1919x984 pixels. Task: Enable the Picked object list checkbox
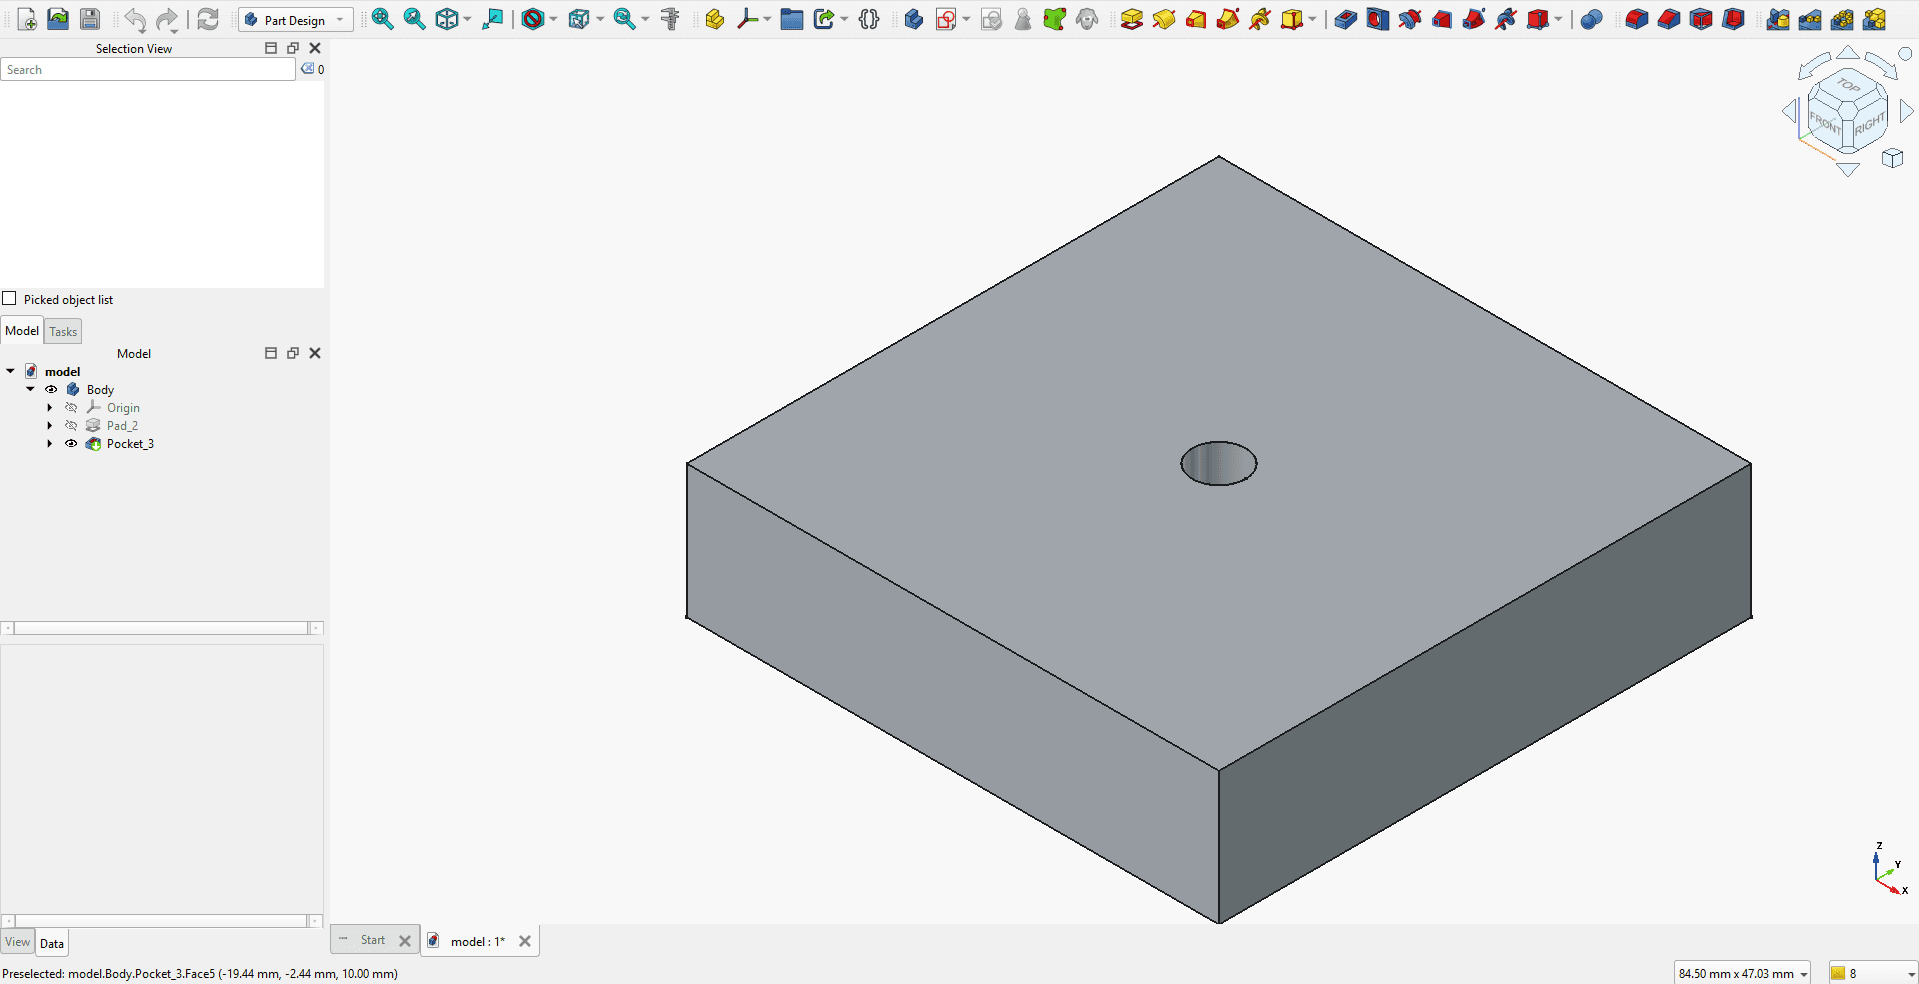pyautogui.click(x=9, y=298)
